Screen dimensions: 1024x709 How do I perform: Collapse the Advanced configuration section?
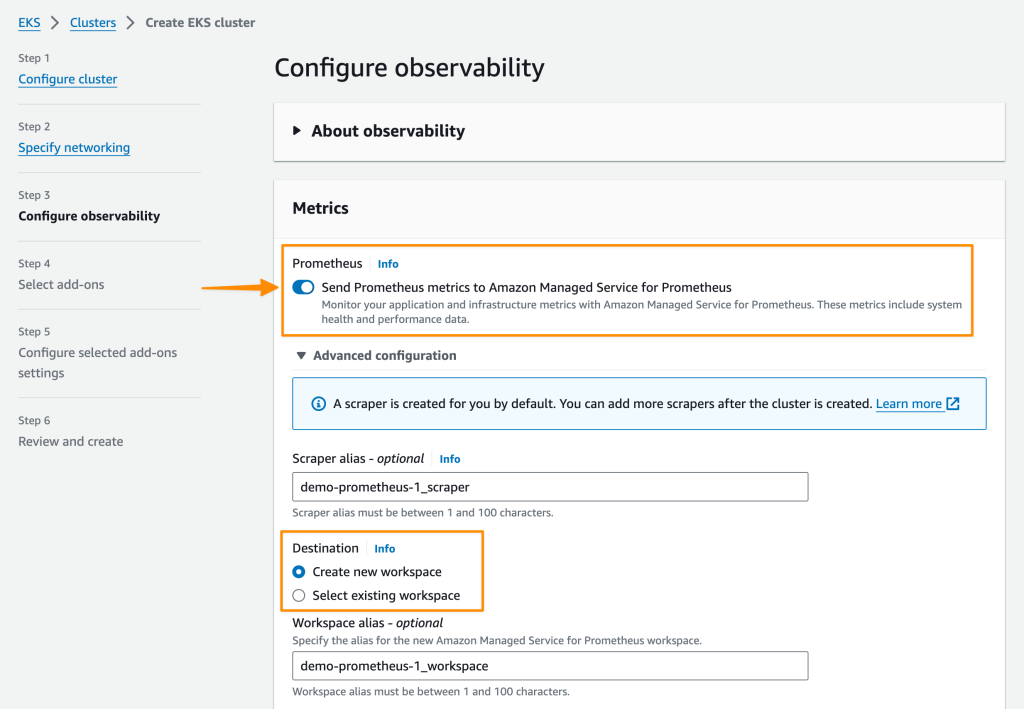coord(301,356)
